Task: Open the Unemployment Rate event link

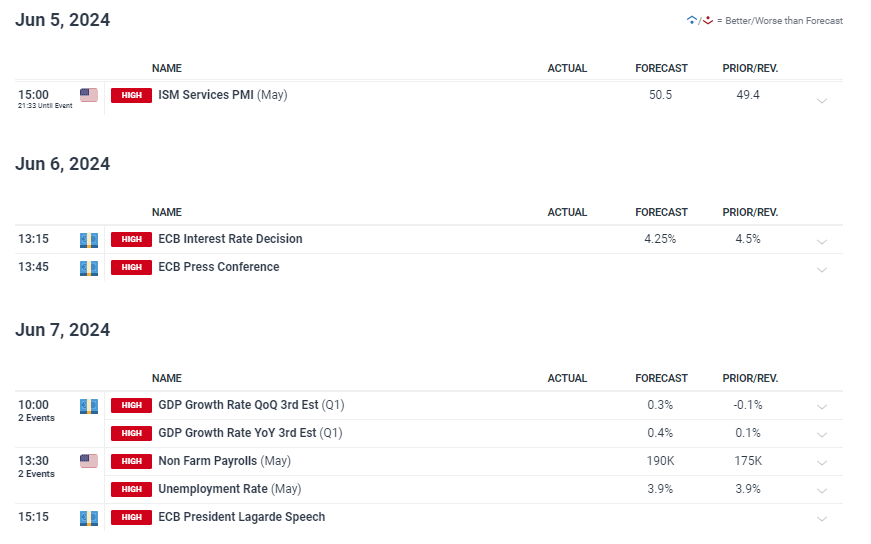Action: pos(213,489)
